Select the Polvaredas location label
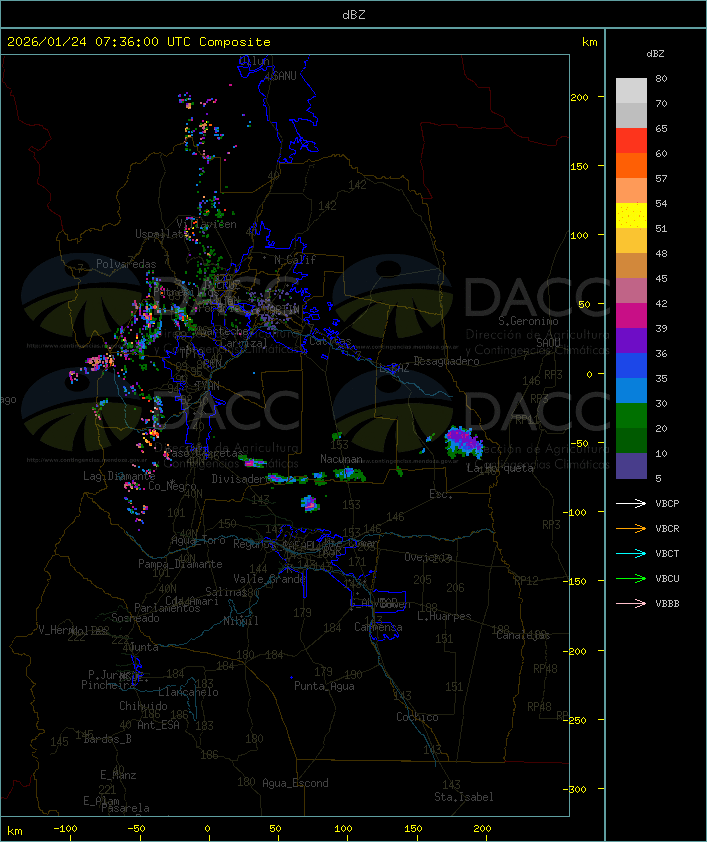The height and width of the screenshot is (842, 707). tap(126, 264)
